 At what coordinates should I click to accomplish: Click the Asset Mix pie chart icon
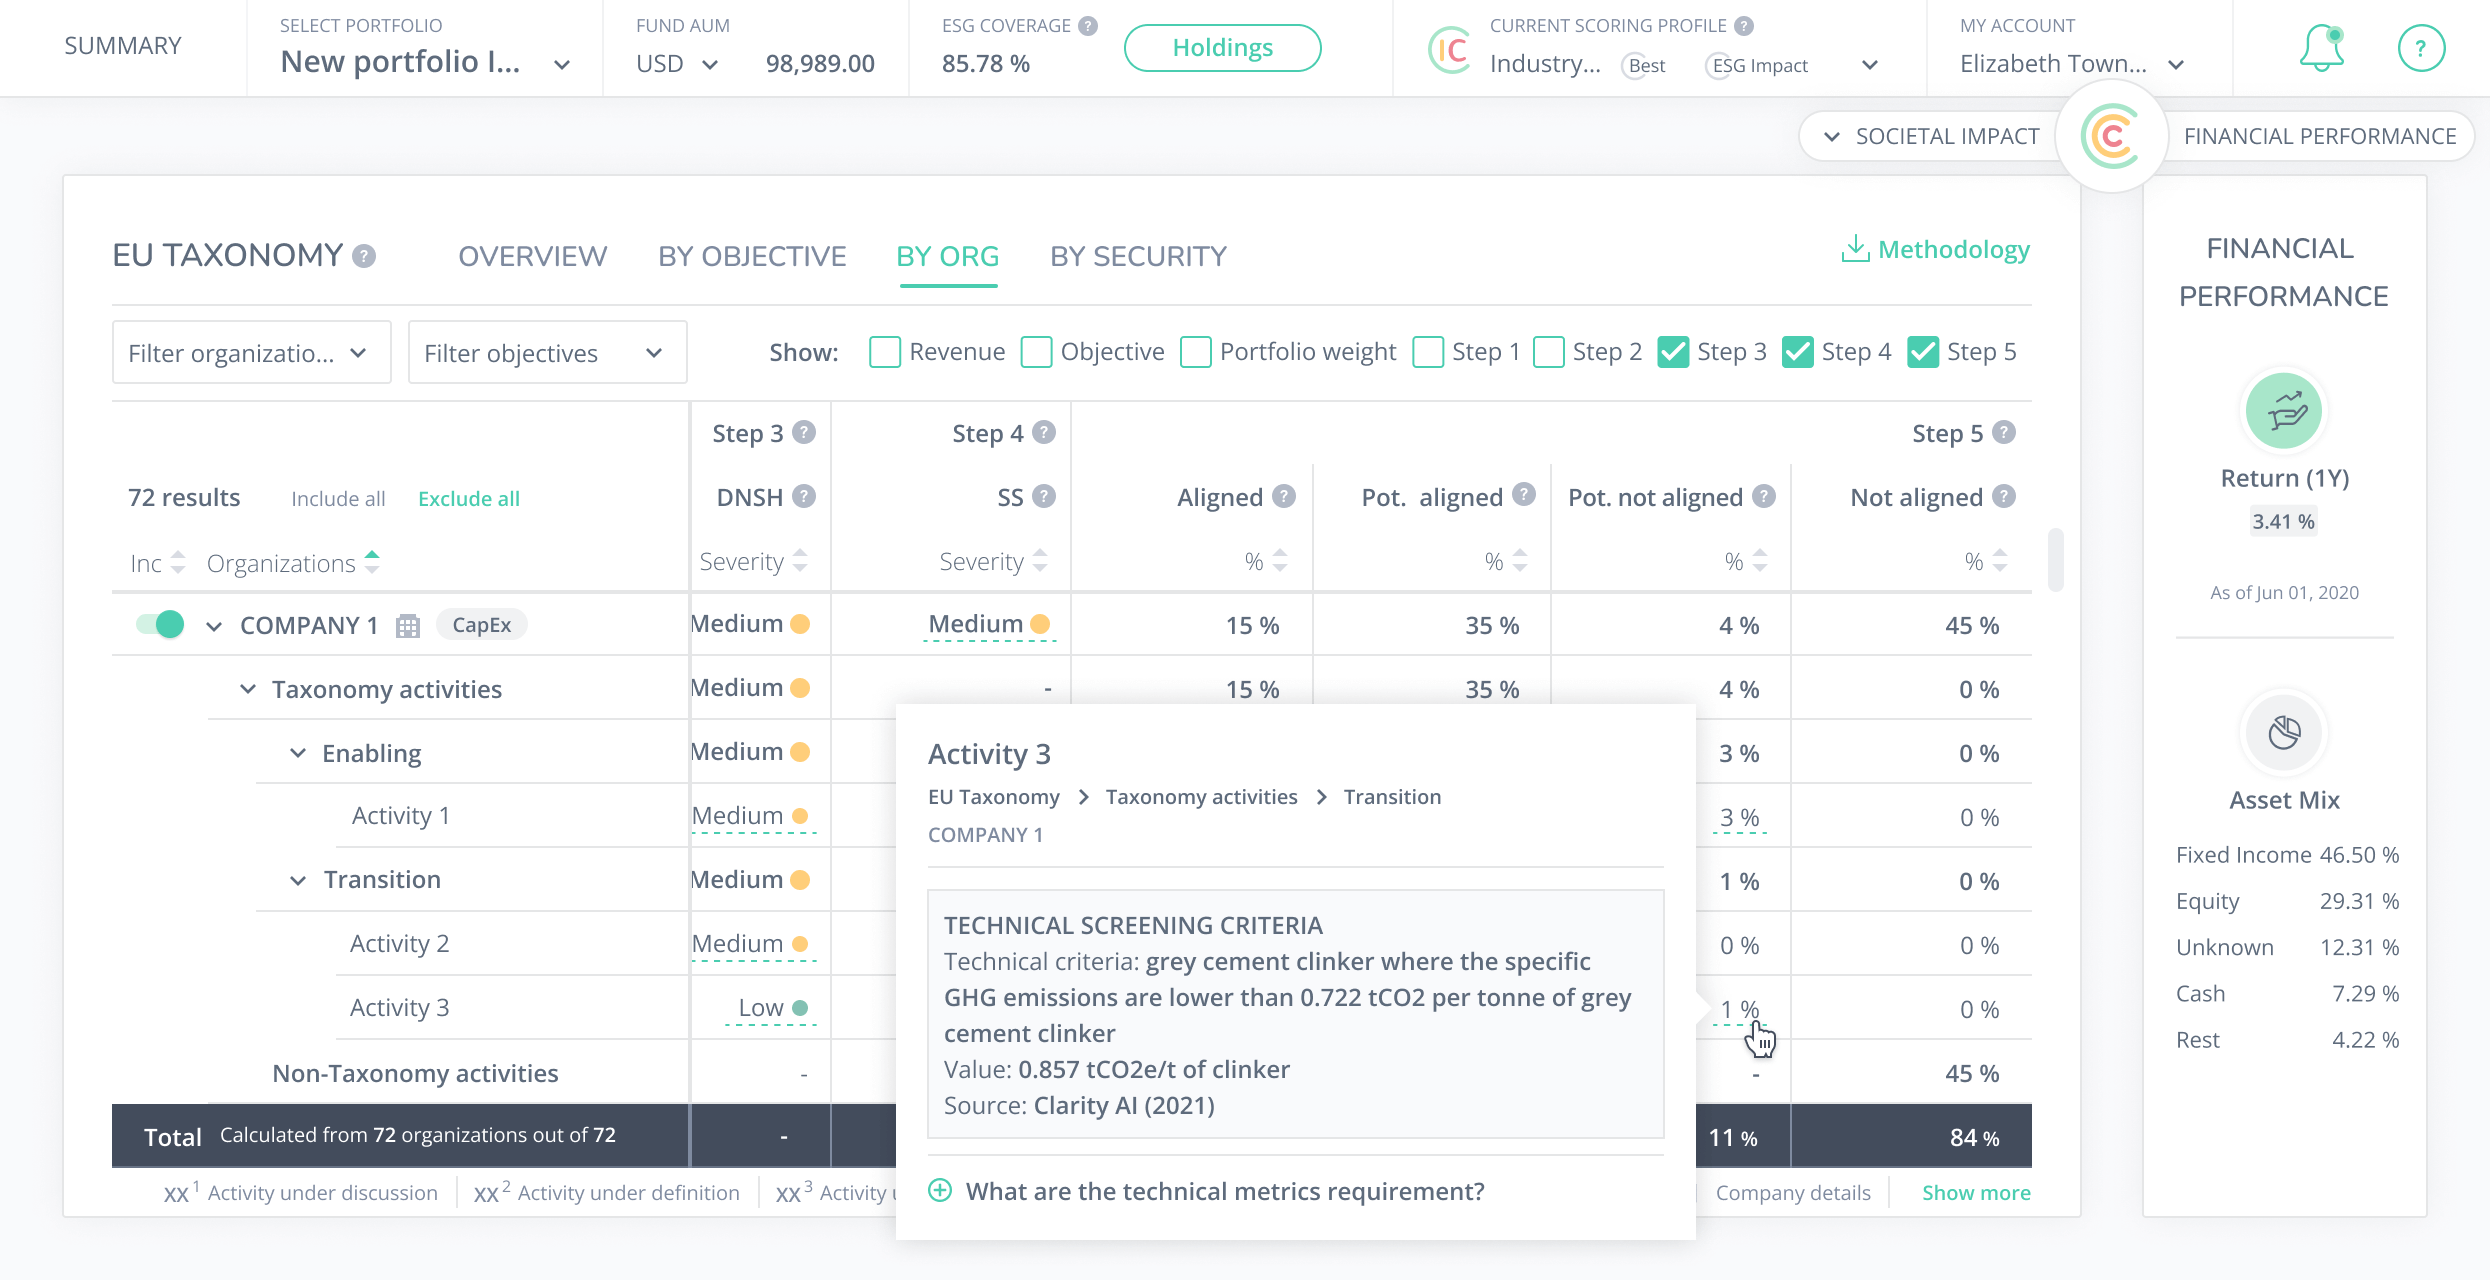[x=2284, y=733]
